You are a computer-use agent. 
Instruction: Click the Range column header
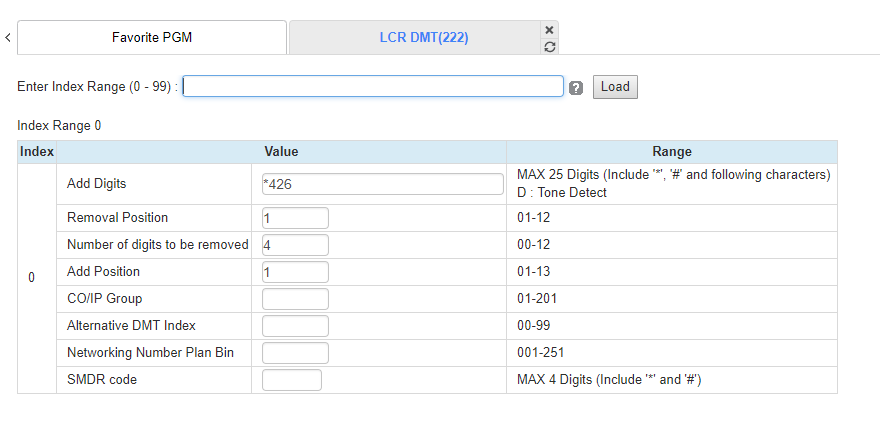pyautogui.click(x=671, y=152)
